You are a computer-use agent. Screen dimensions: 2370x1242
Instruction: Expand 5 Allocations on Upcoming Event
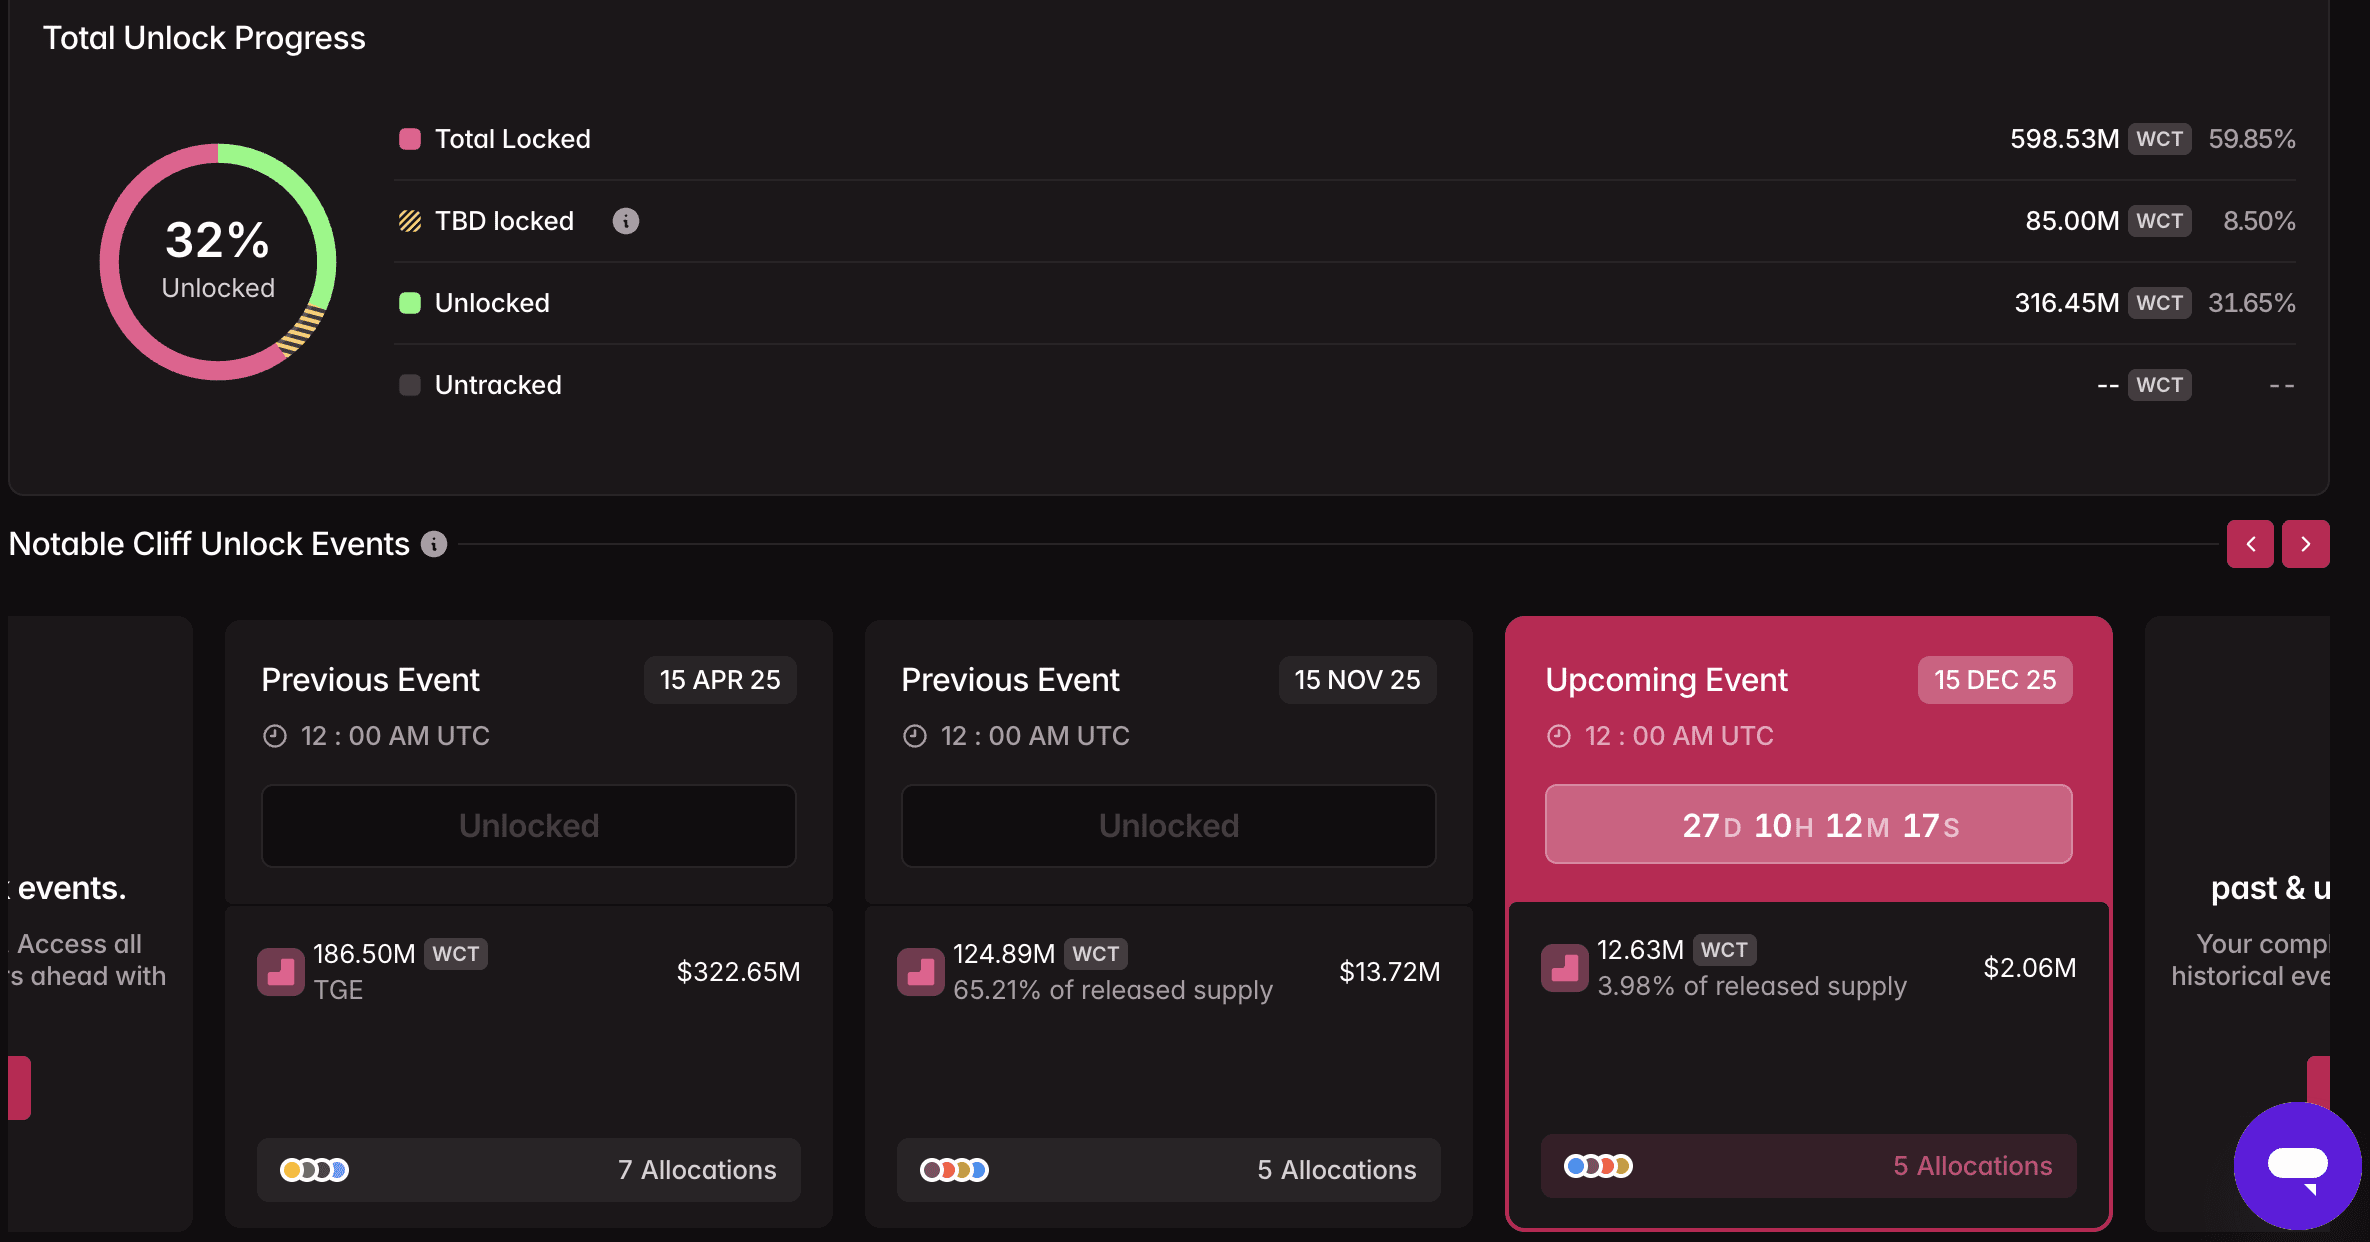[1808, 1166]
